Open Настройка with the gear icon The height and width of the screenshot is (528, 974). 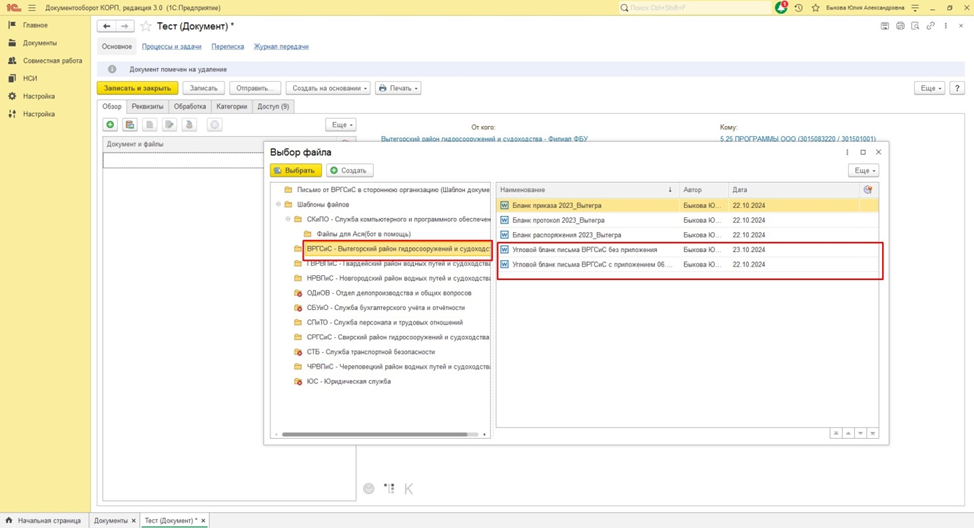pyautogui.click(x=39, y=96)
